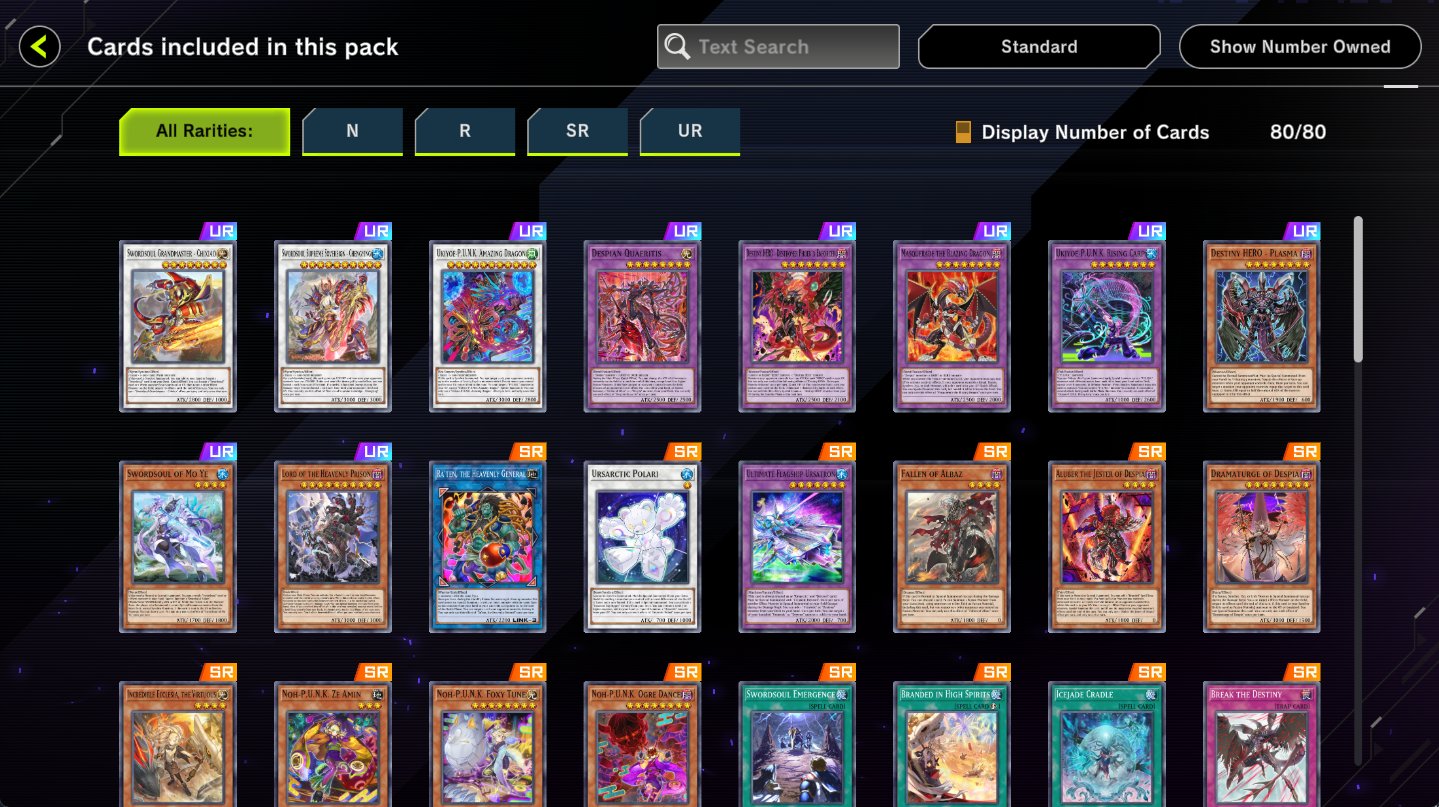Grab the vertical card list scrollbar
The height and width of the screenshot is (807, 1439).
point(1357,289)
